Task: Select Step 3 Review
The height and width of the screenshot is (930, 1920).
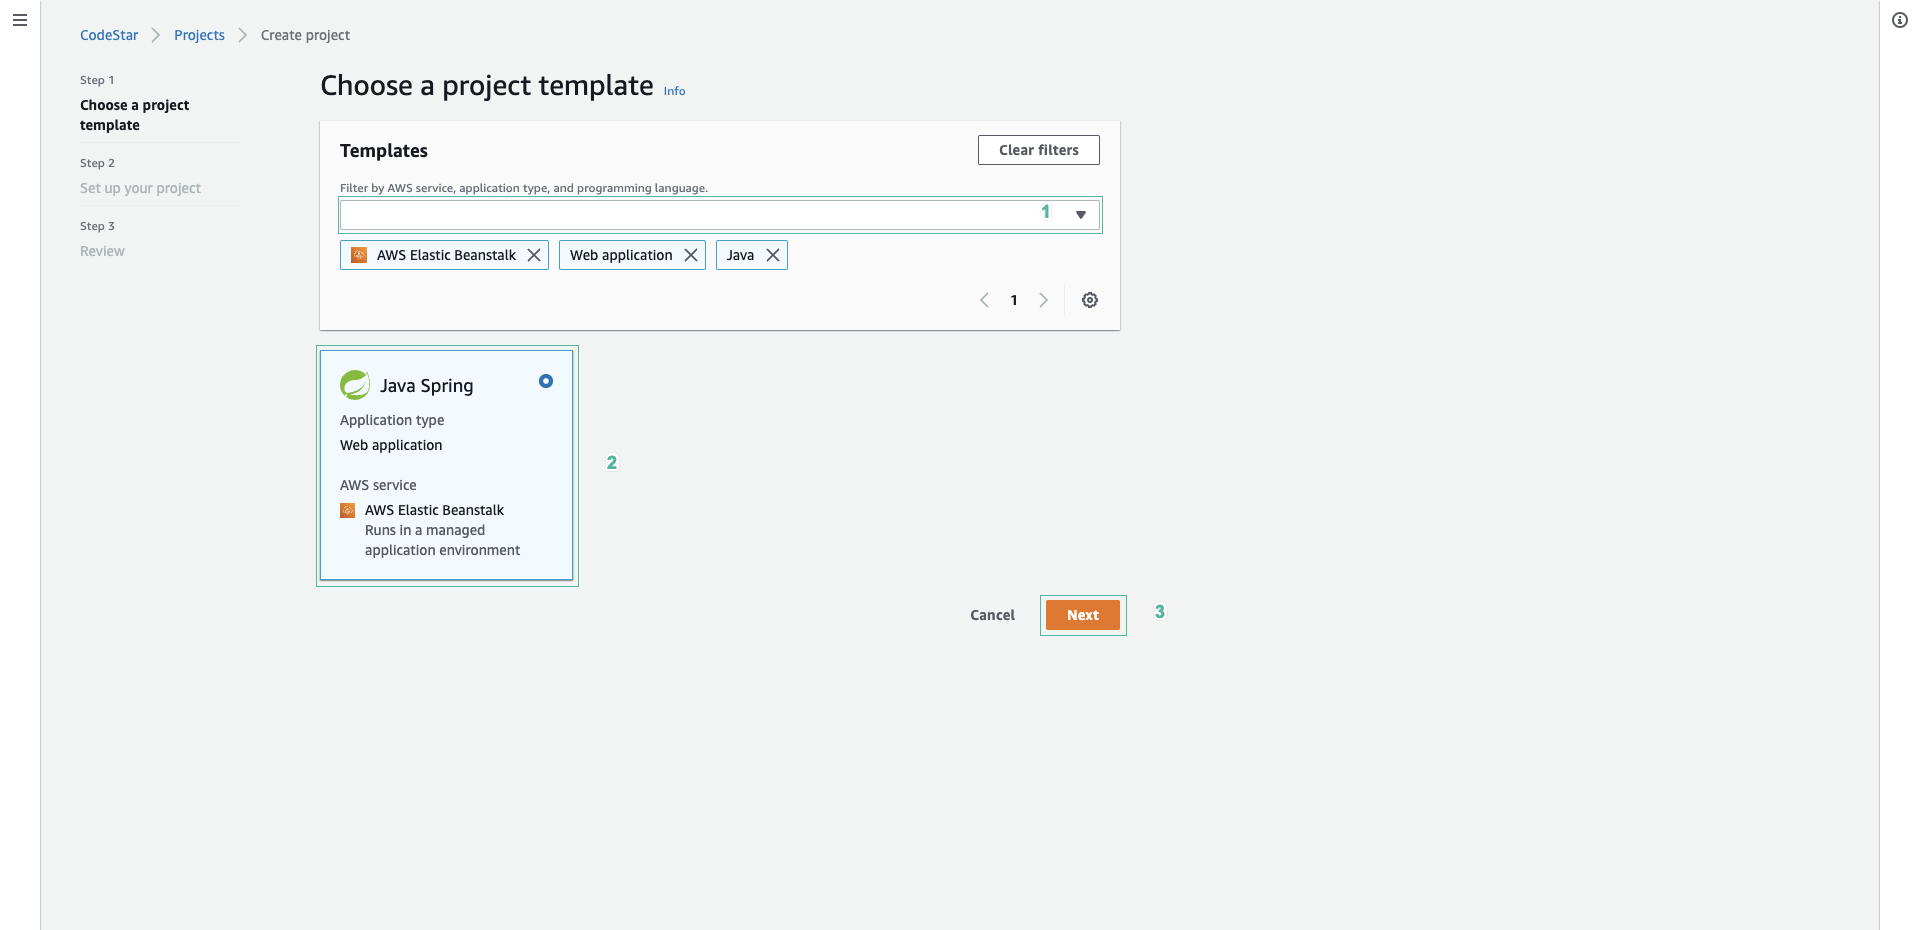Action: 102,251
